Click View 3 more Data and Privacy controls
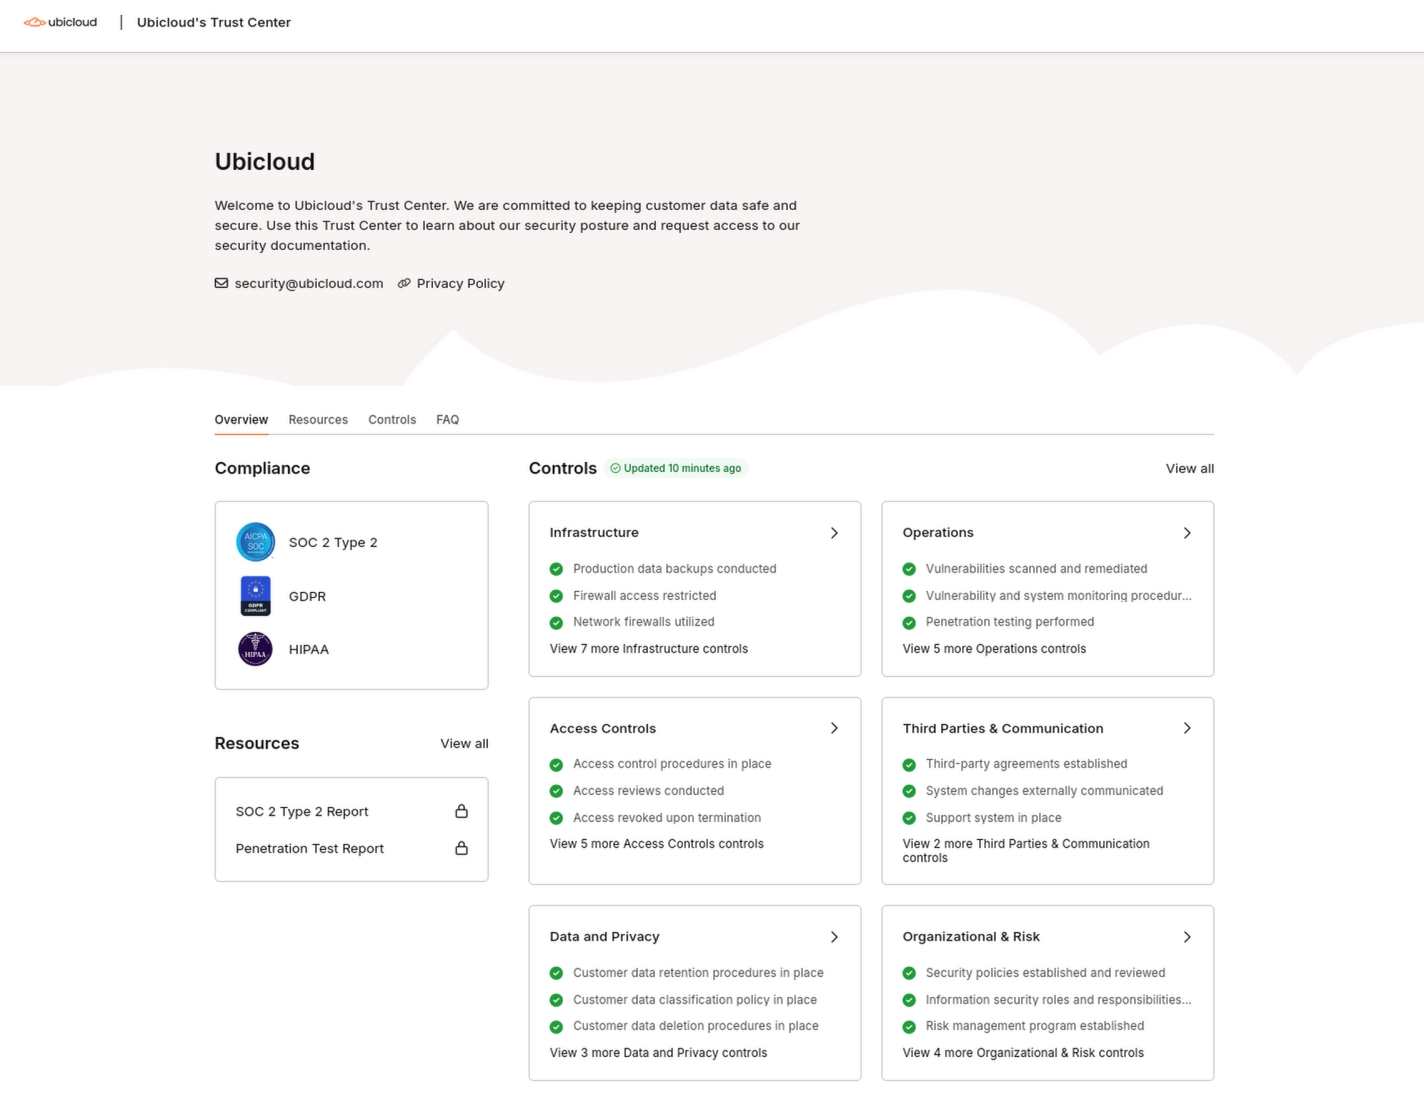1424x1102 pixels. [658, 1053]
